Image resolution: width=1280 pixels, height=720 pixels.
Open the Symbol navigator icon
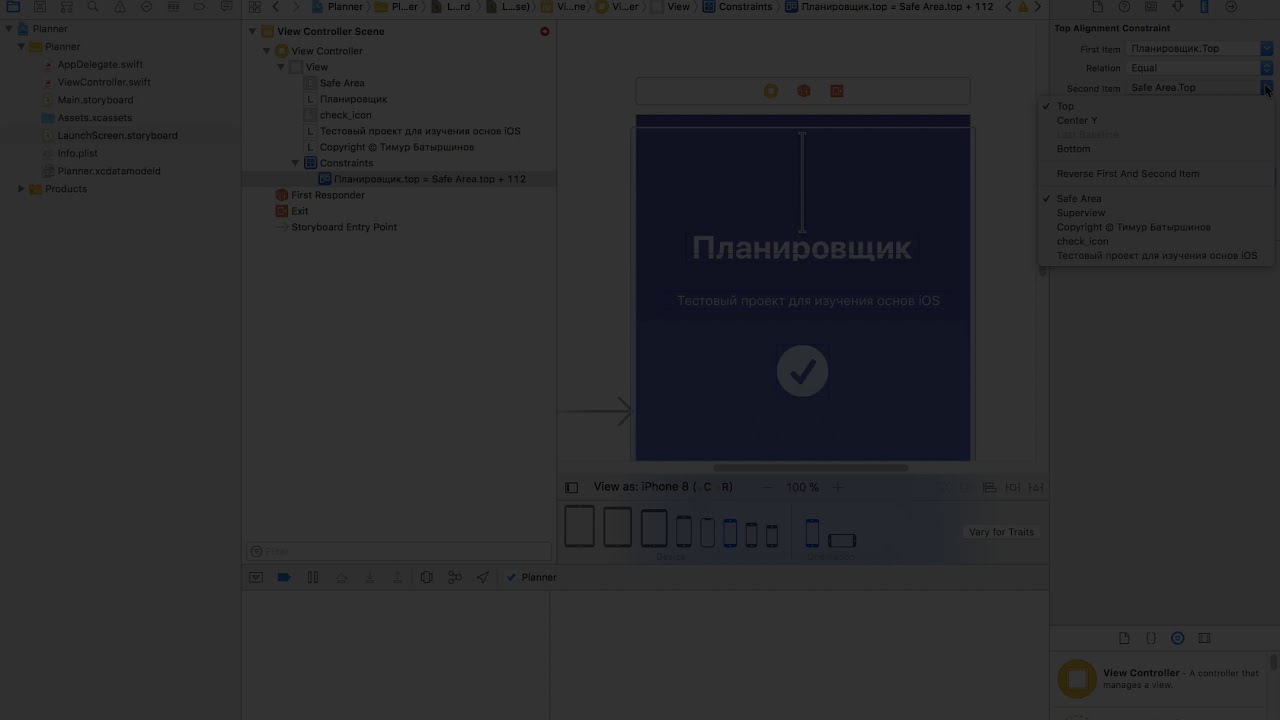(x=66, y=7)
